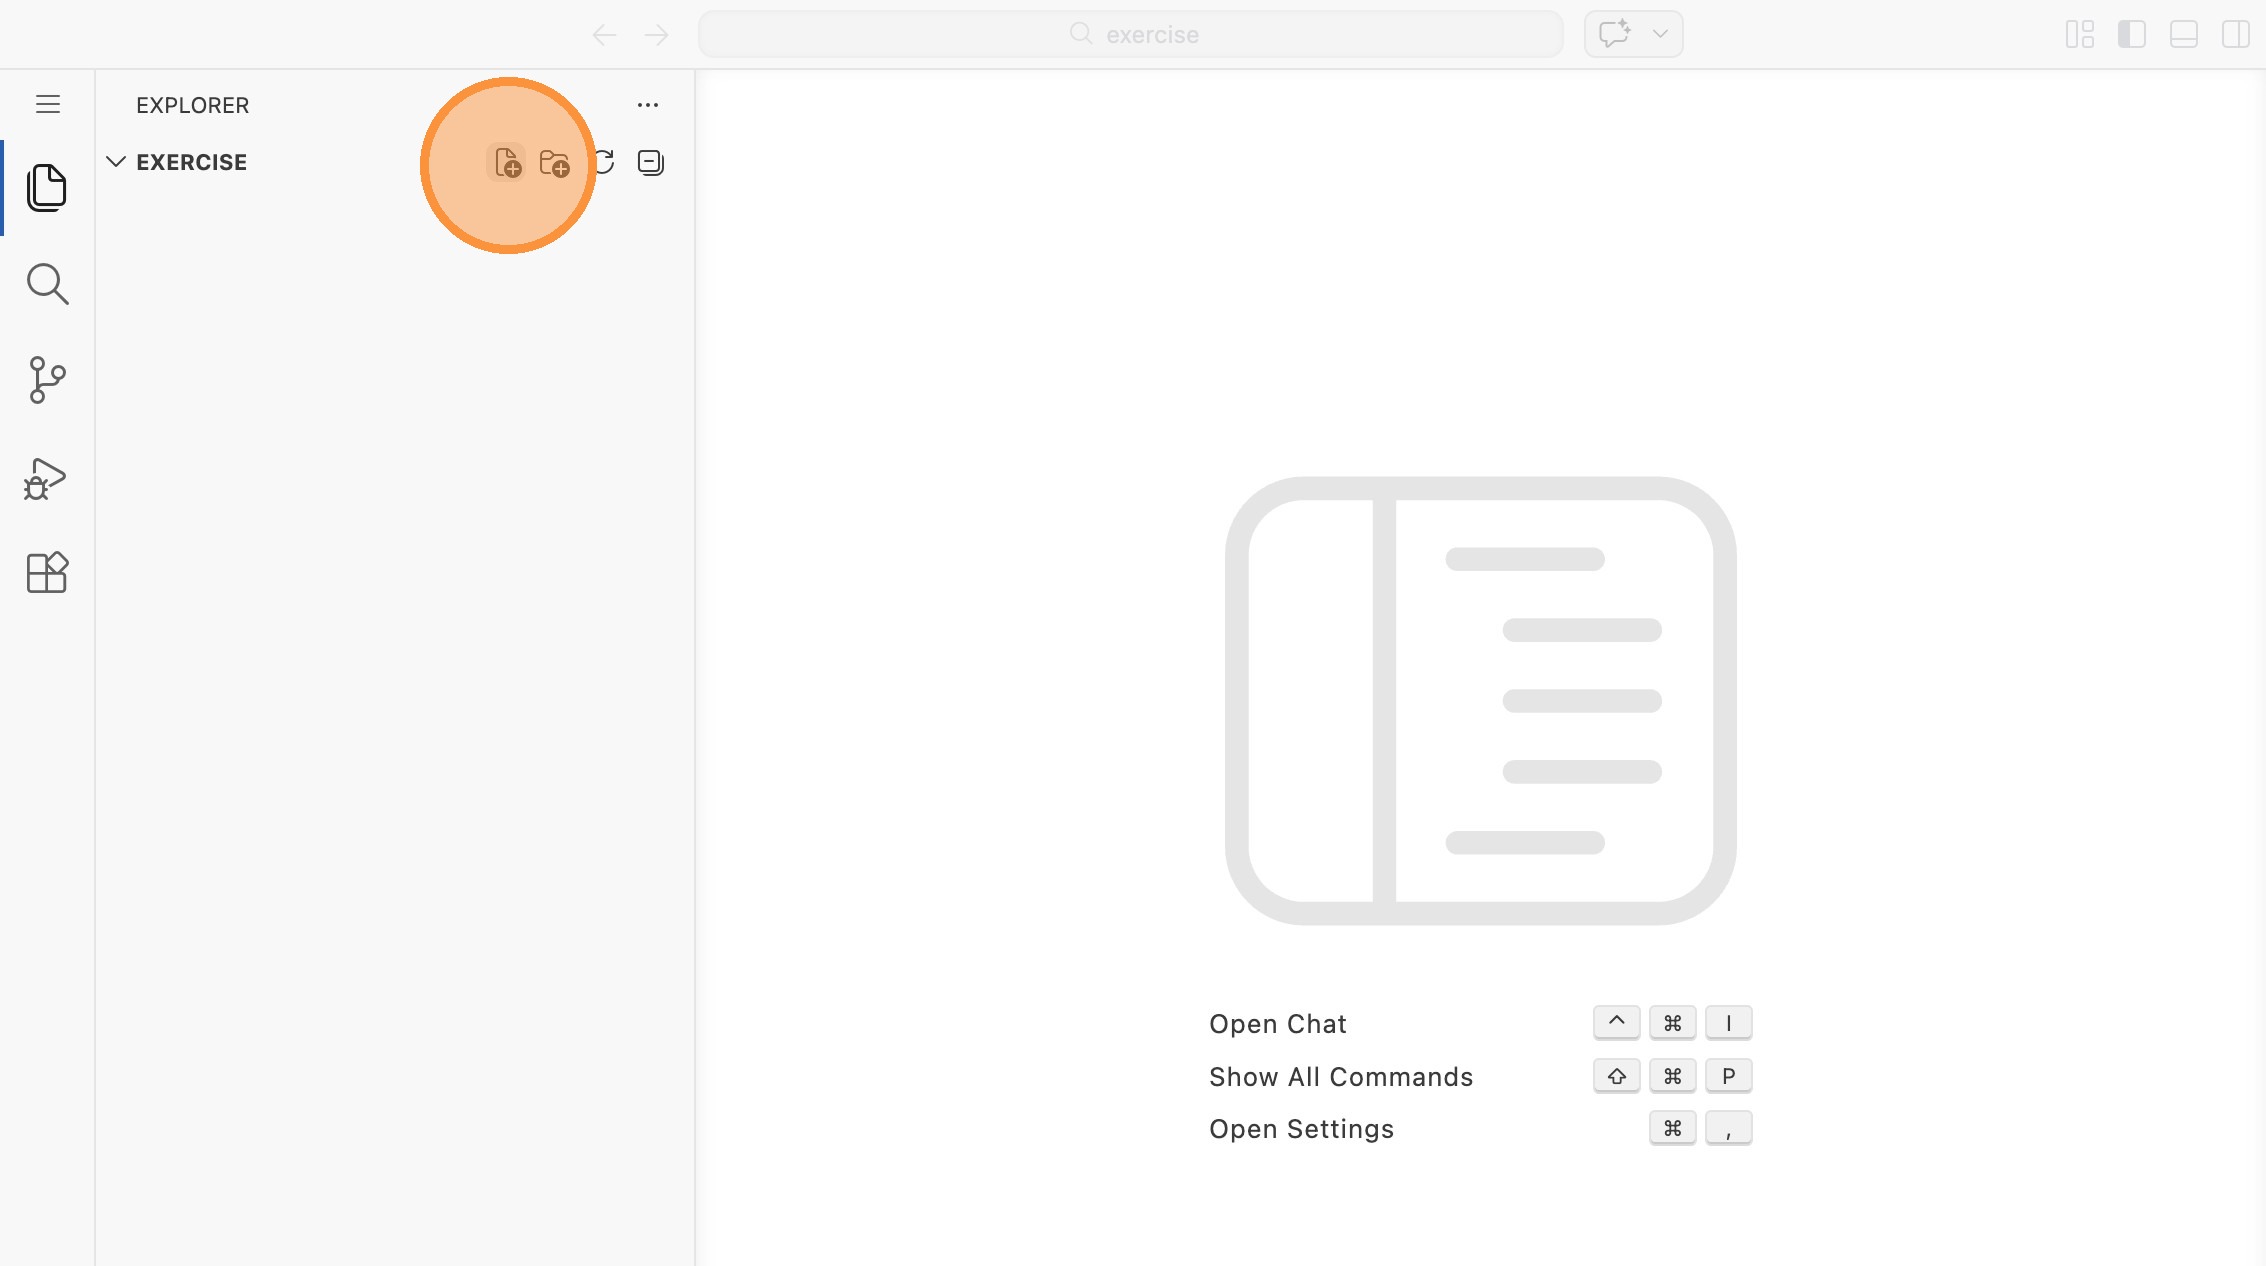Open the Search view icon

47,284
